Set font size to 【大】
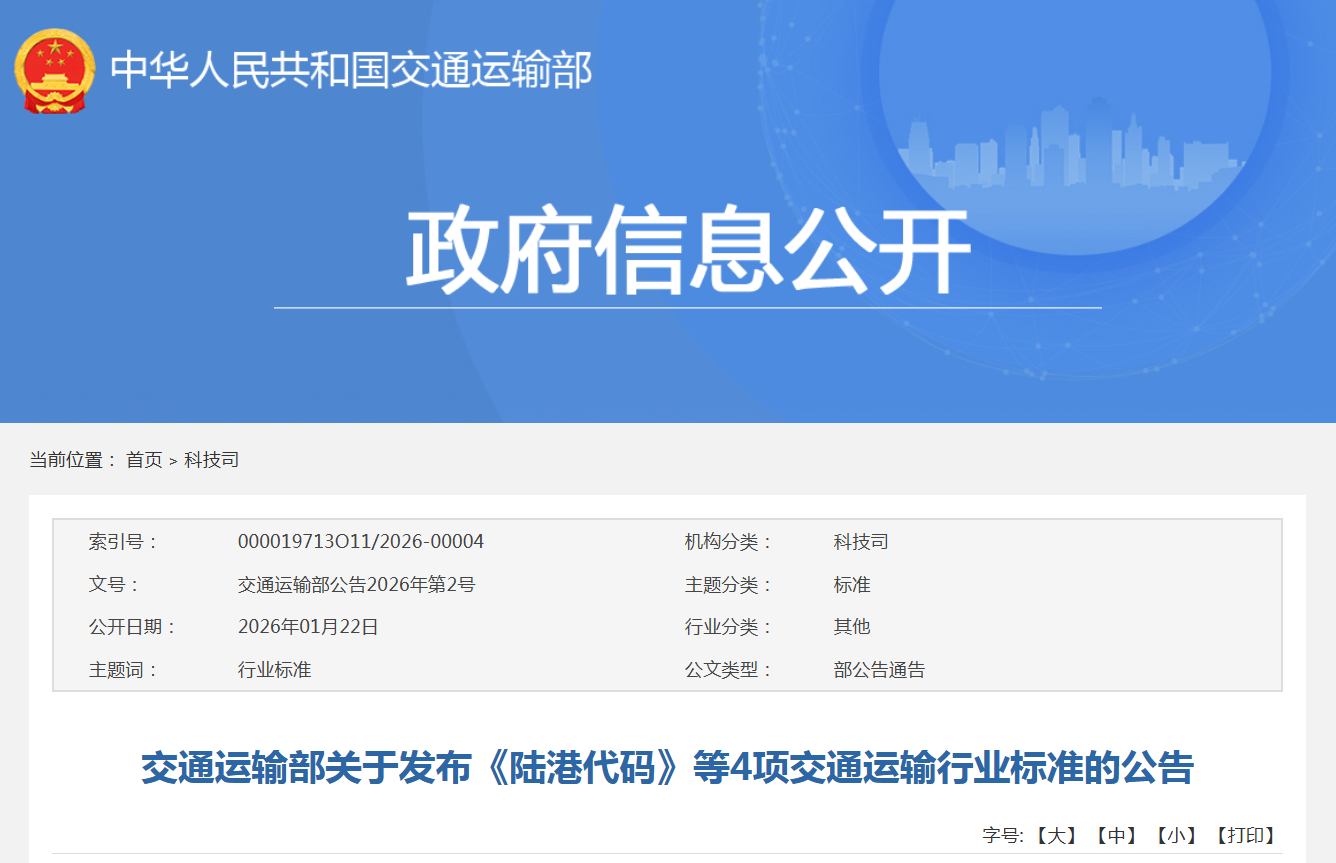 [1055, 835]
